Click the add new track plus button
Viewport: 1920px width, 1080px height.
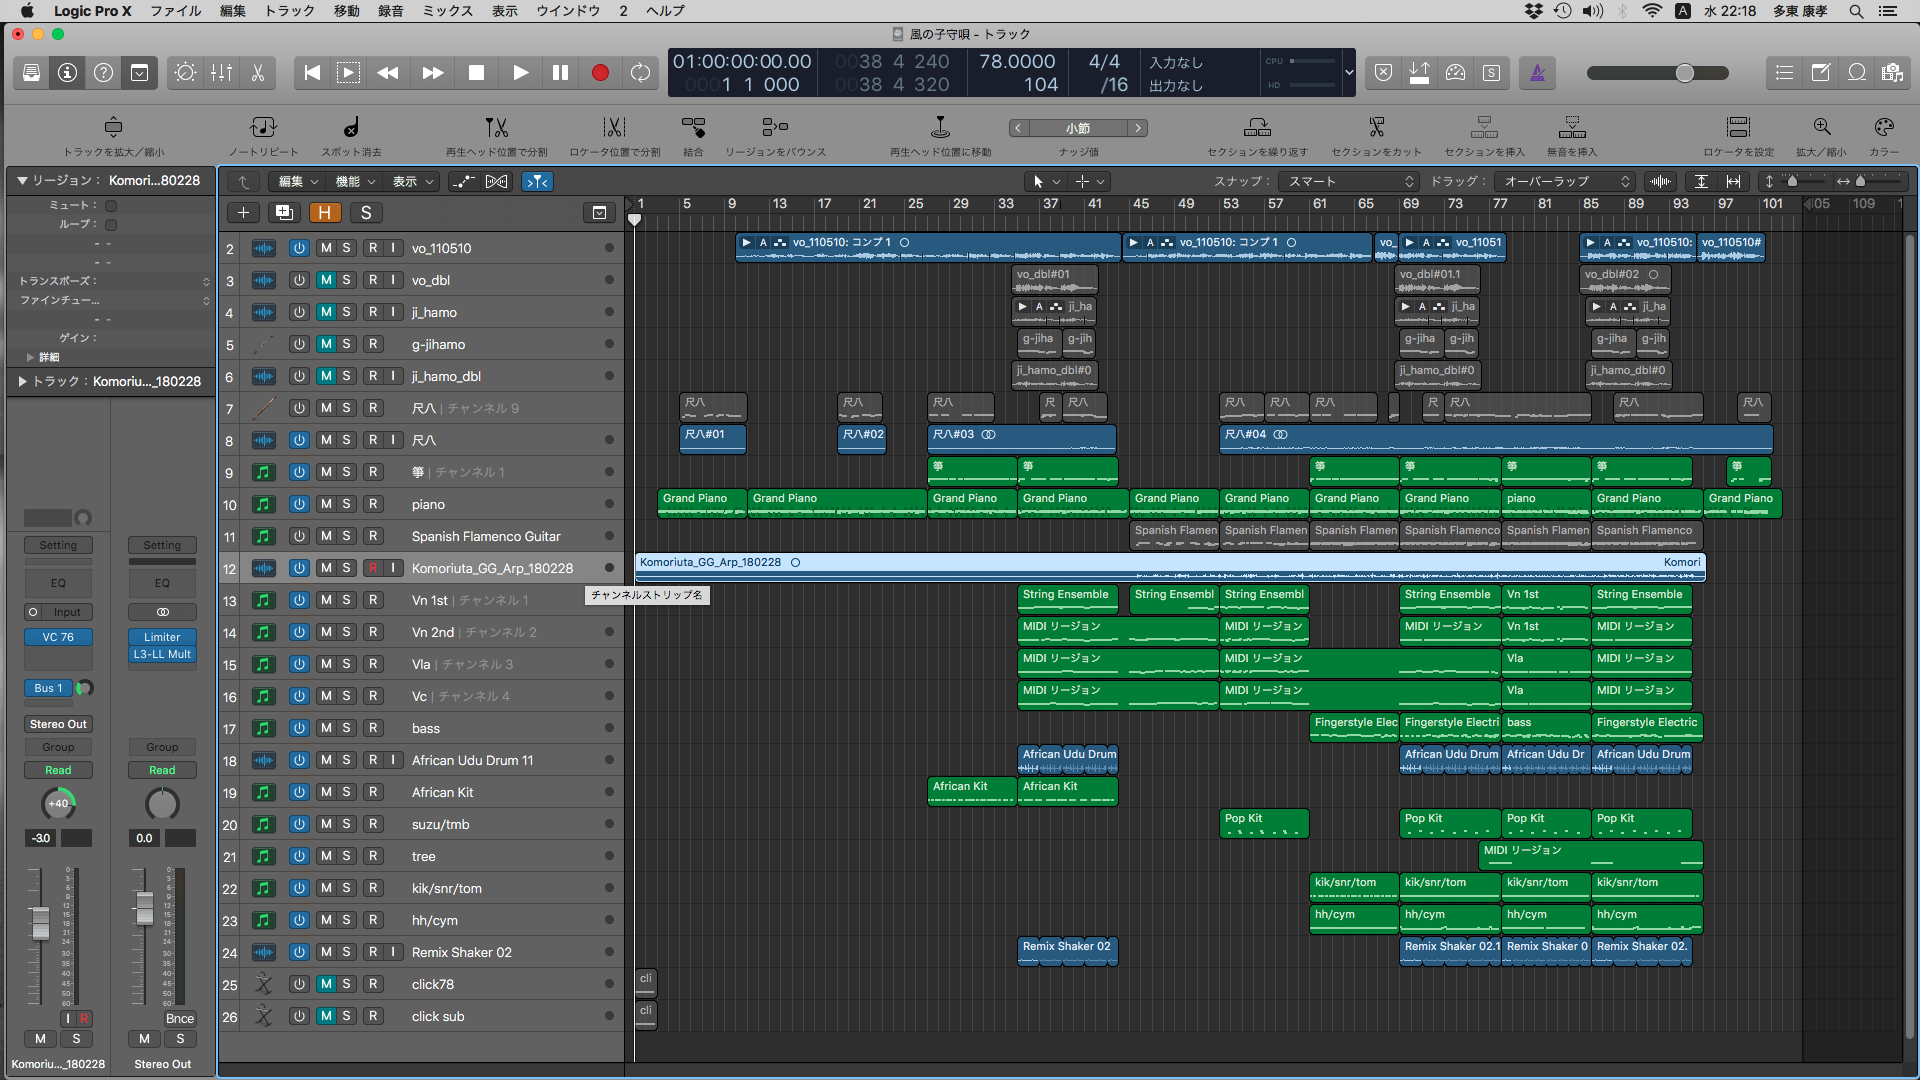pos(243,212)
